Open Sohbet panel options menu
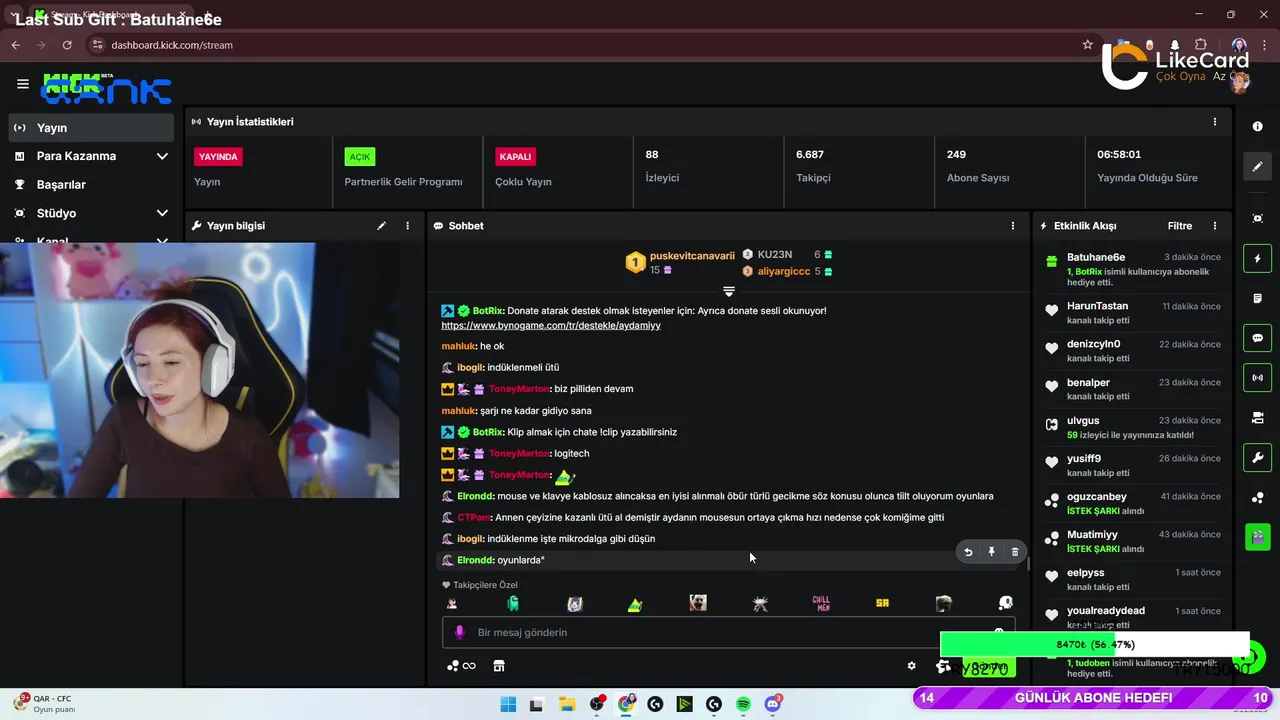Viewport: 1280px width, 720px height. (1012, 226)
